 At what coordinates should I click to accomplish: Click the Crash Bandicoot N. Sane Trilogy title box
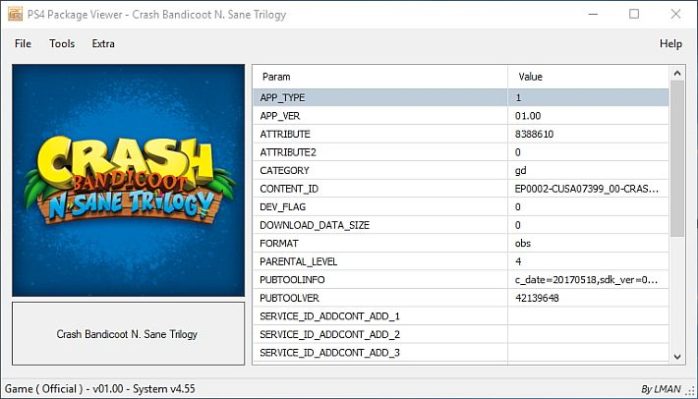[128, 334]
